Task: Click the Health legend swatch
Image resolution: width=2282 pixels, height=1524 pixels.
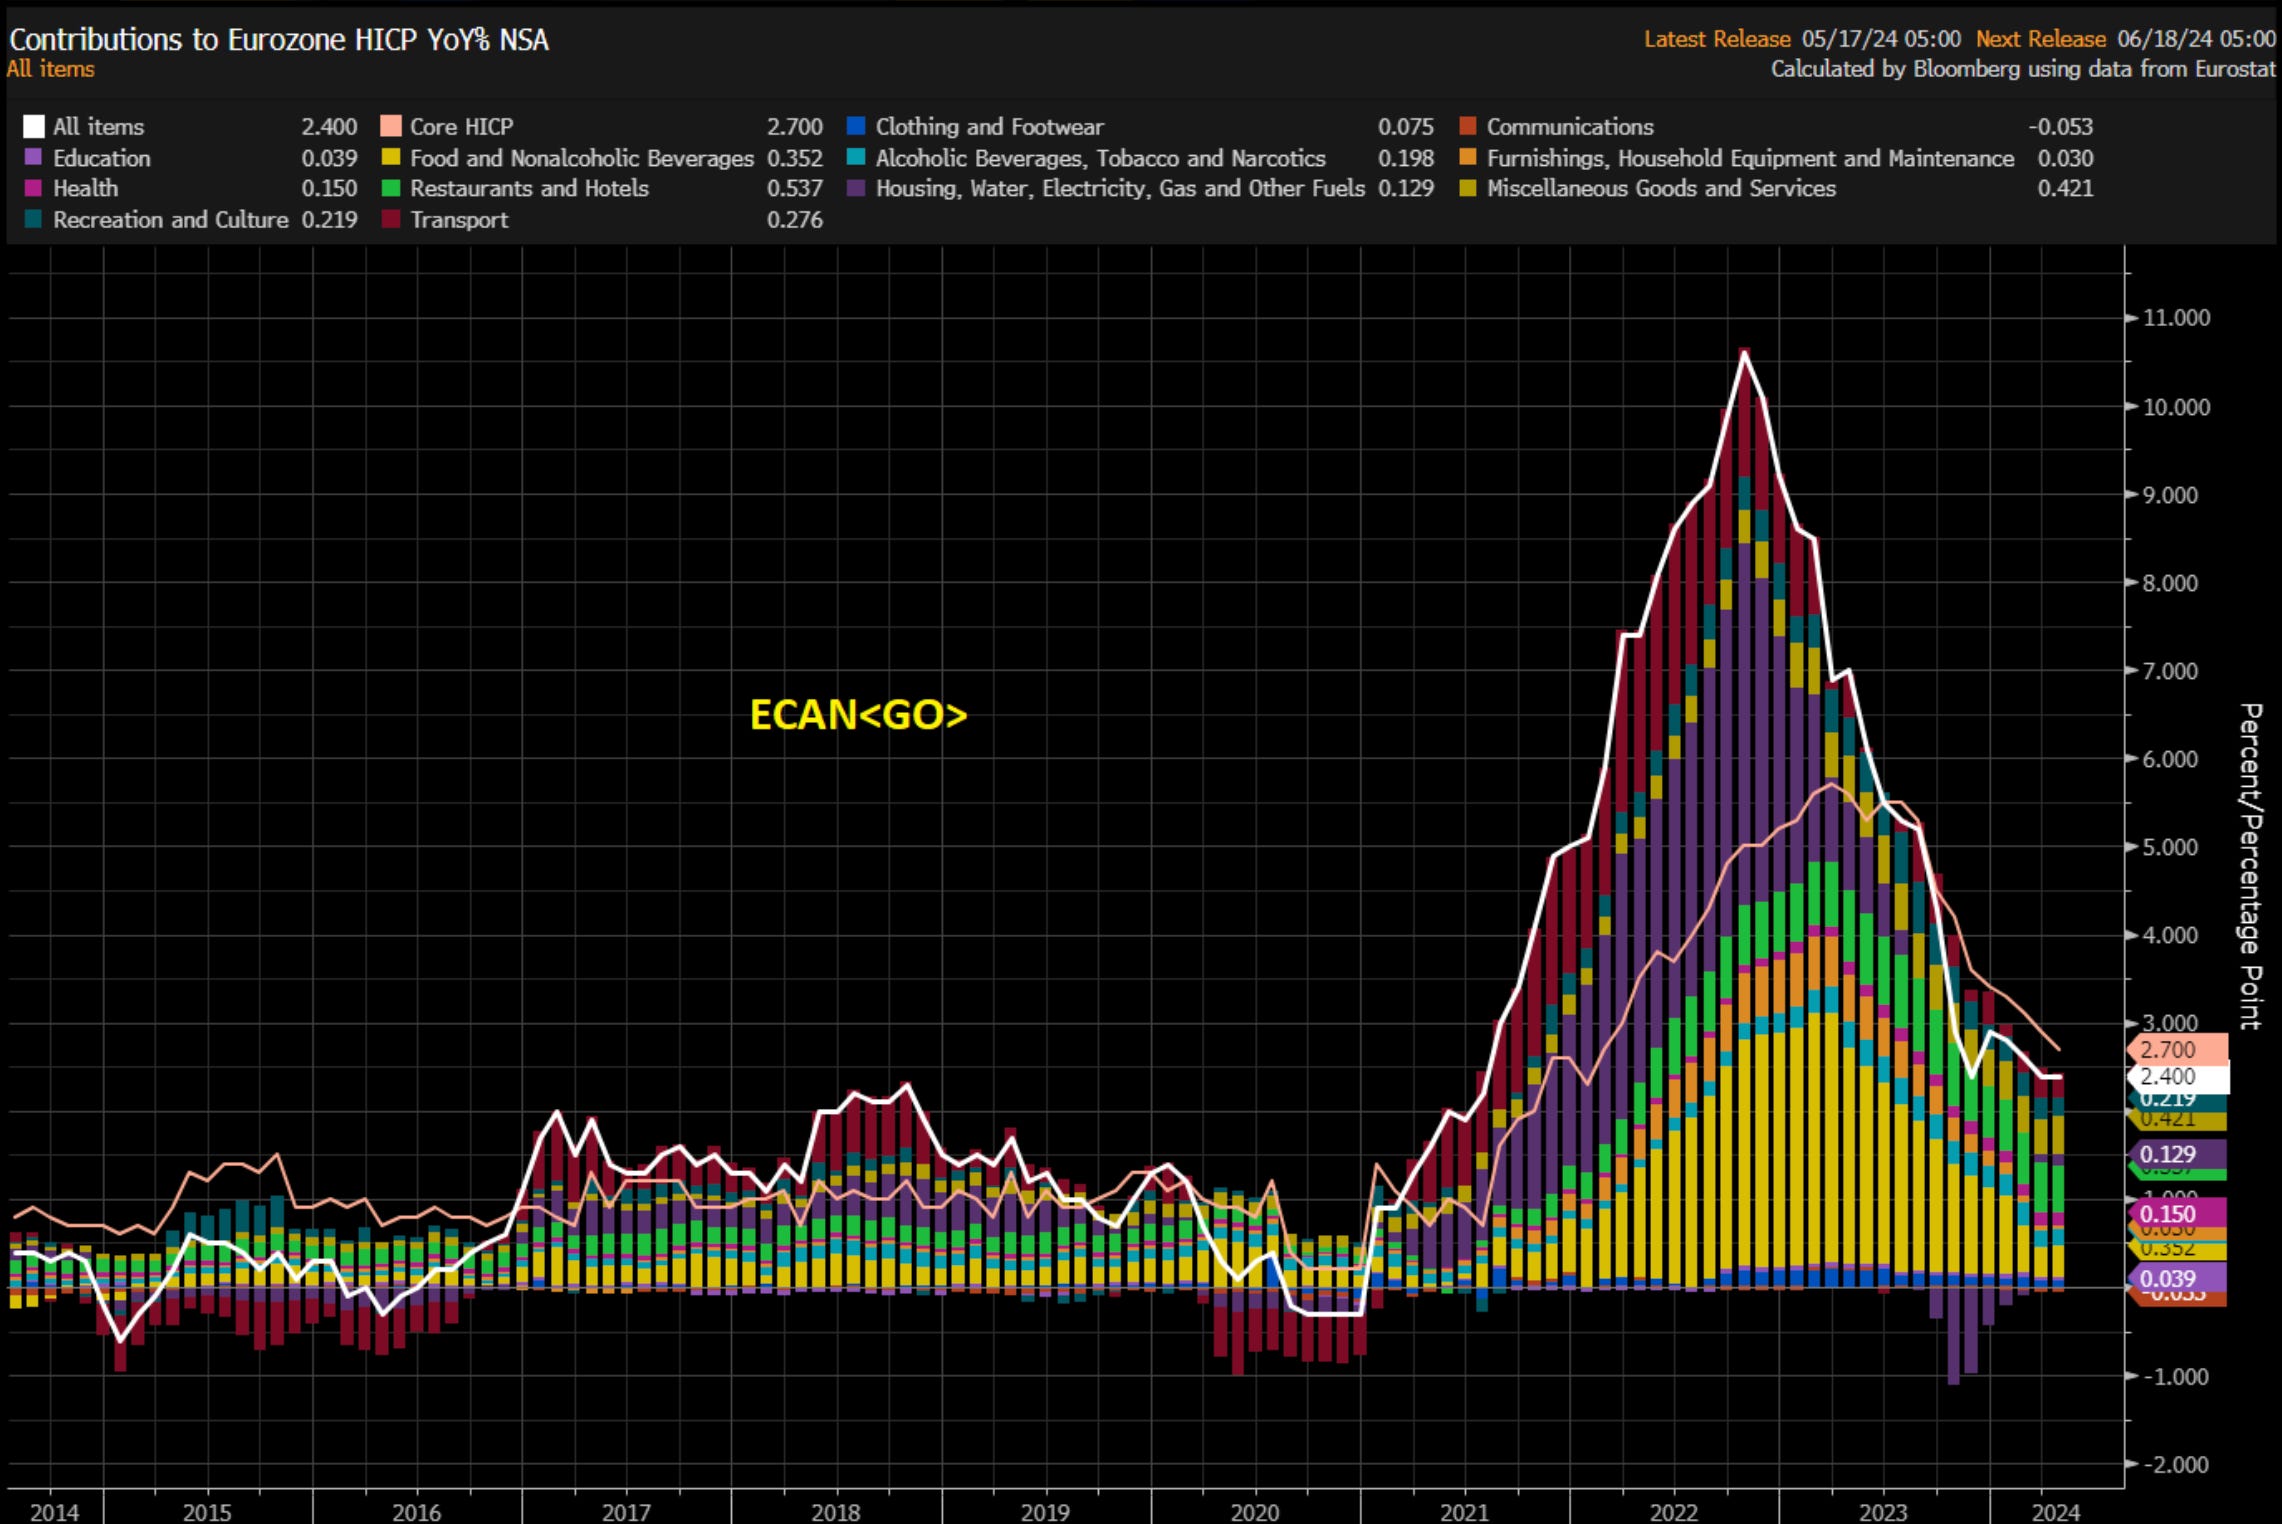Action: [34, 189]
